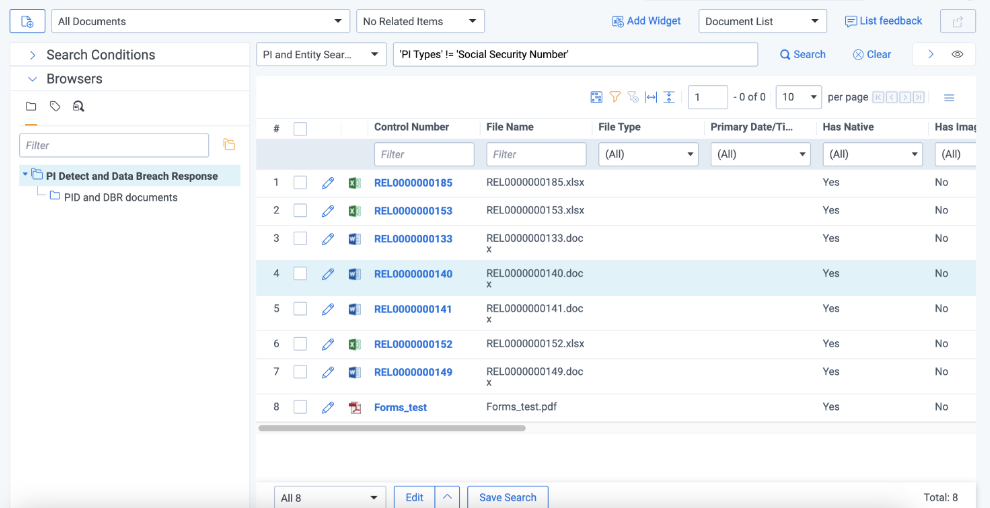Open the Document List dropdown
990x508 pixels.
pyautogui.click(x=763, y=21)
